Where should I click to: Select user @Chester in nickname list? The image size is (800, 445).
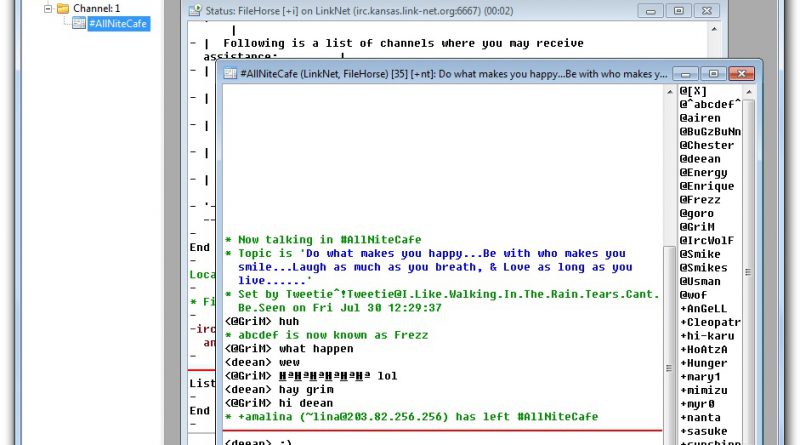[706, 145]
